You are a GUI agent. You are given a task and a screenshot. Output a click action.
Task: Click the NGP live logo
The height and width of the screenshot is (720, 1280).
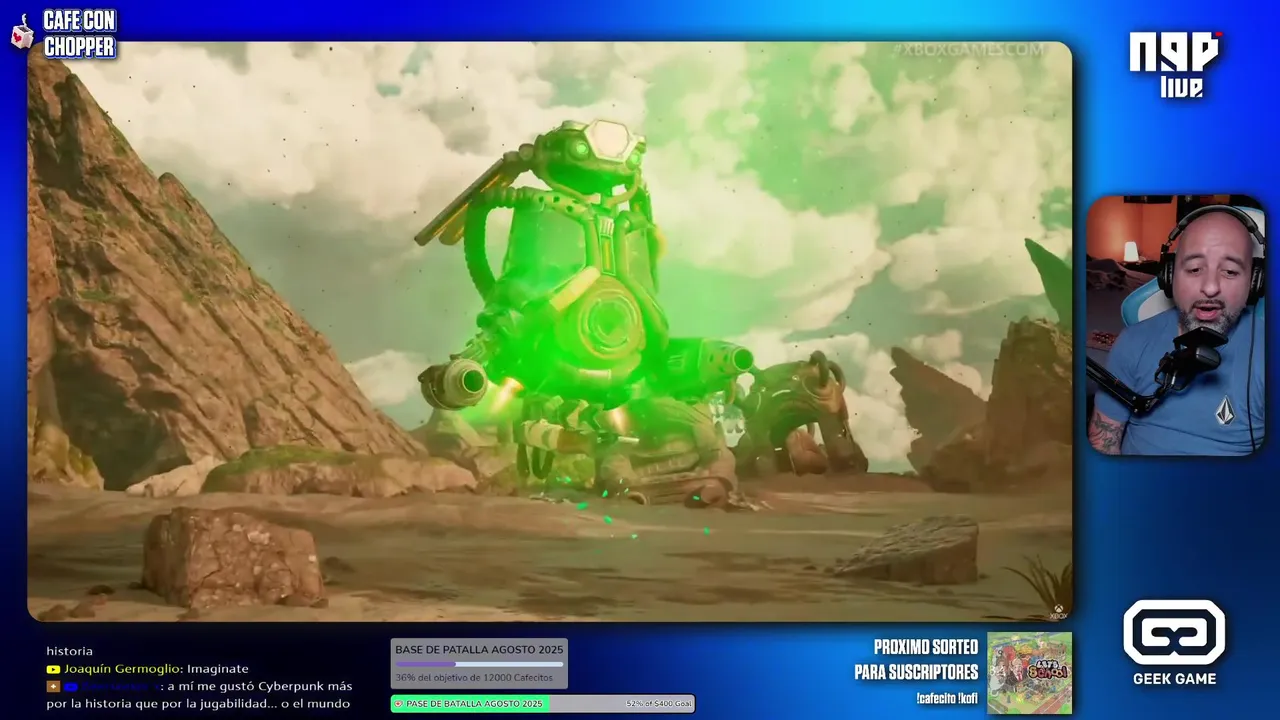point(1175,64)
